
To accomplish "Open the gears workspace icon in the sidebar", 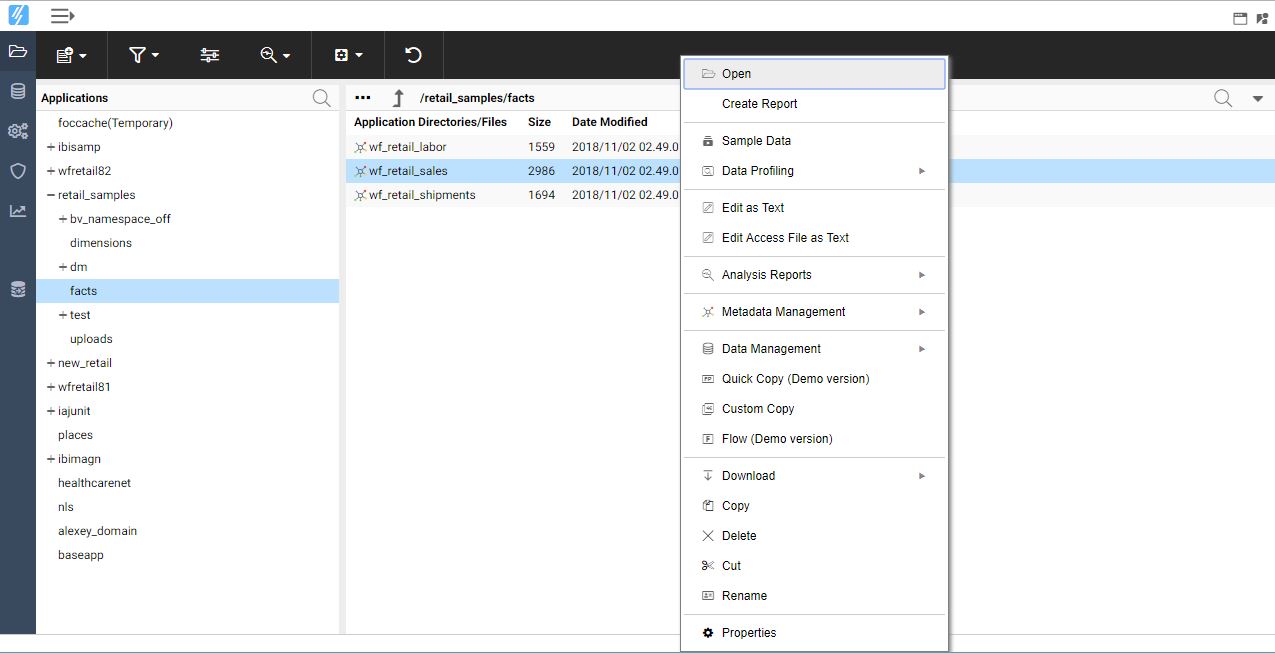I will (18, 131).
